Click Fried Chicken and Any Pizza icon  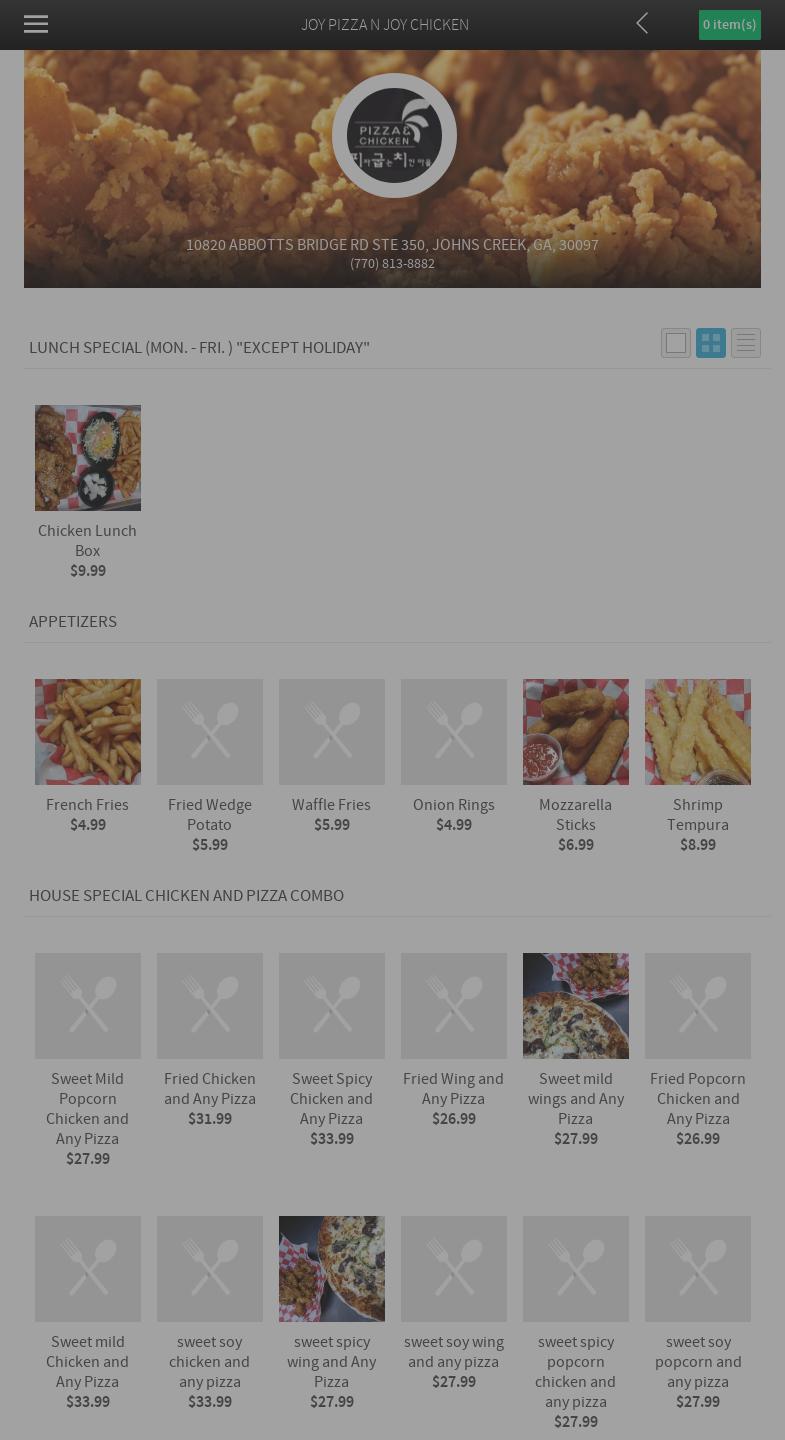pos(210,1006)
